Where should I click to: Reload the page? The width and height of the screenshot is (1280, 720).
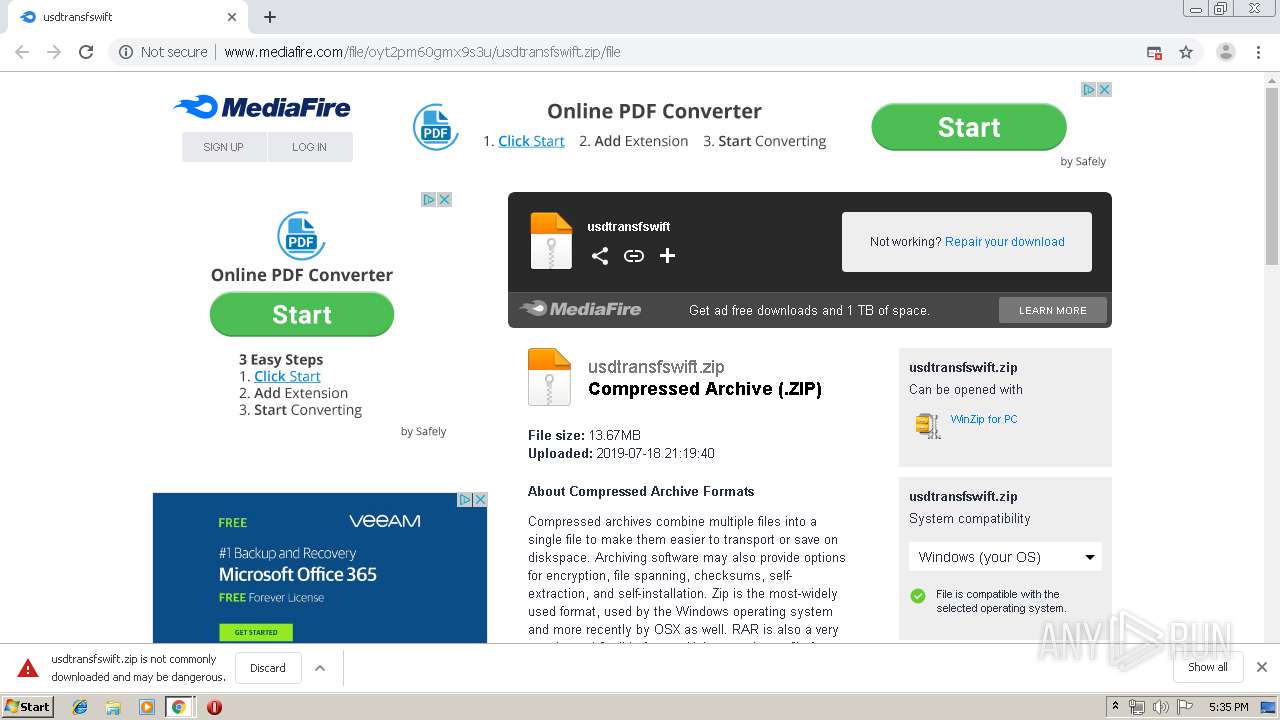click(86, 52)
